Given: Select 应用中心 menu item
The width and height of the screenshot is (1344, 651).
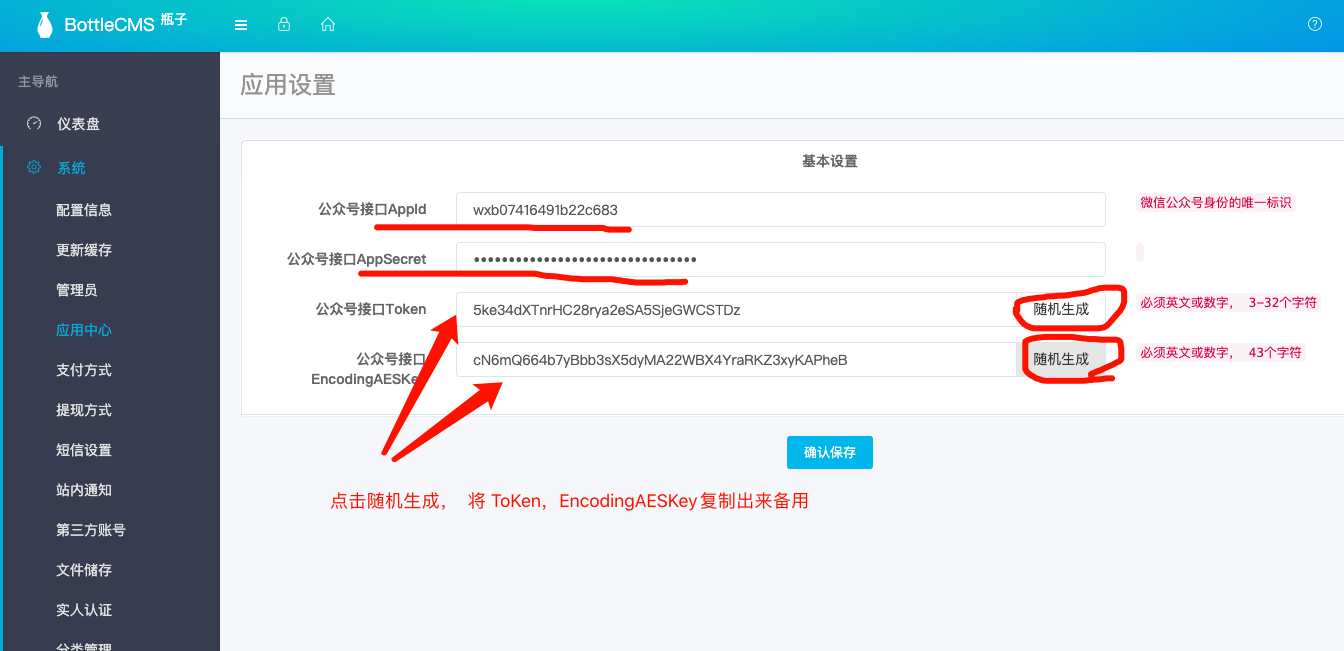Looking at the screenshot, I should [x=84, y=330].
